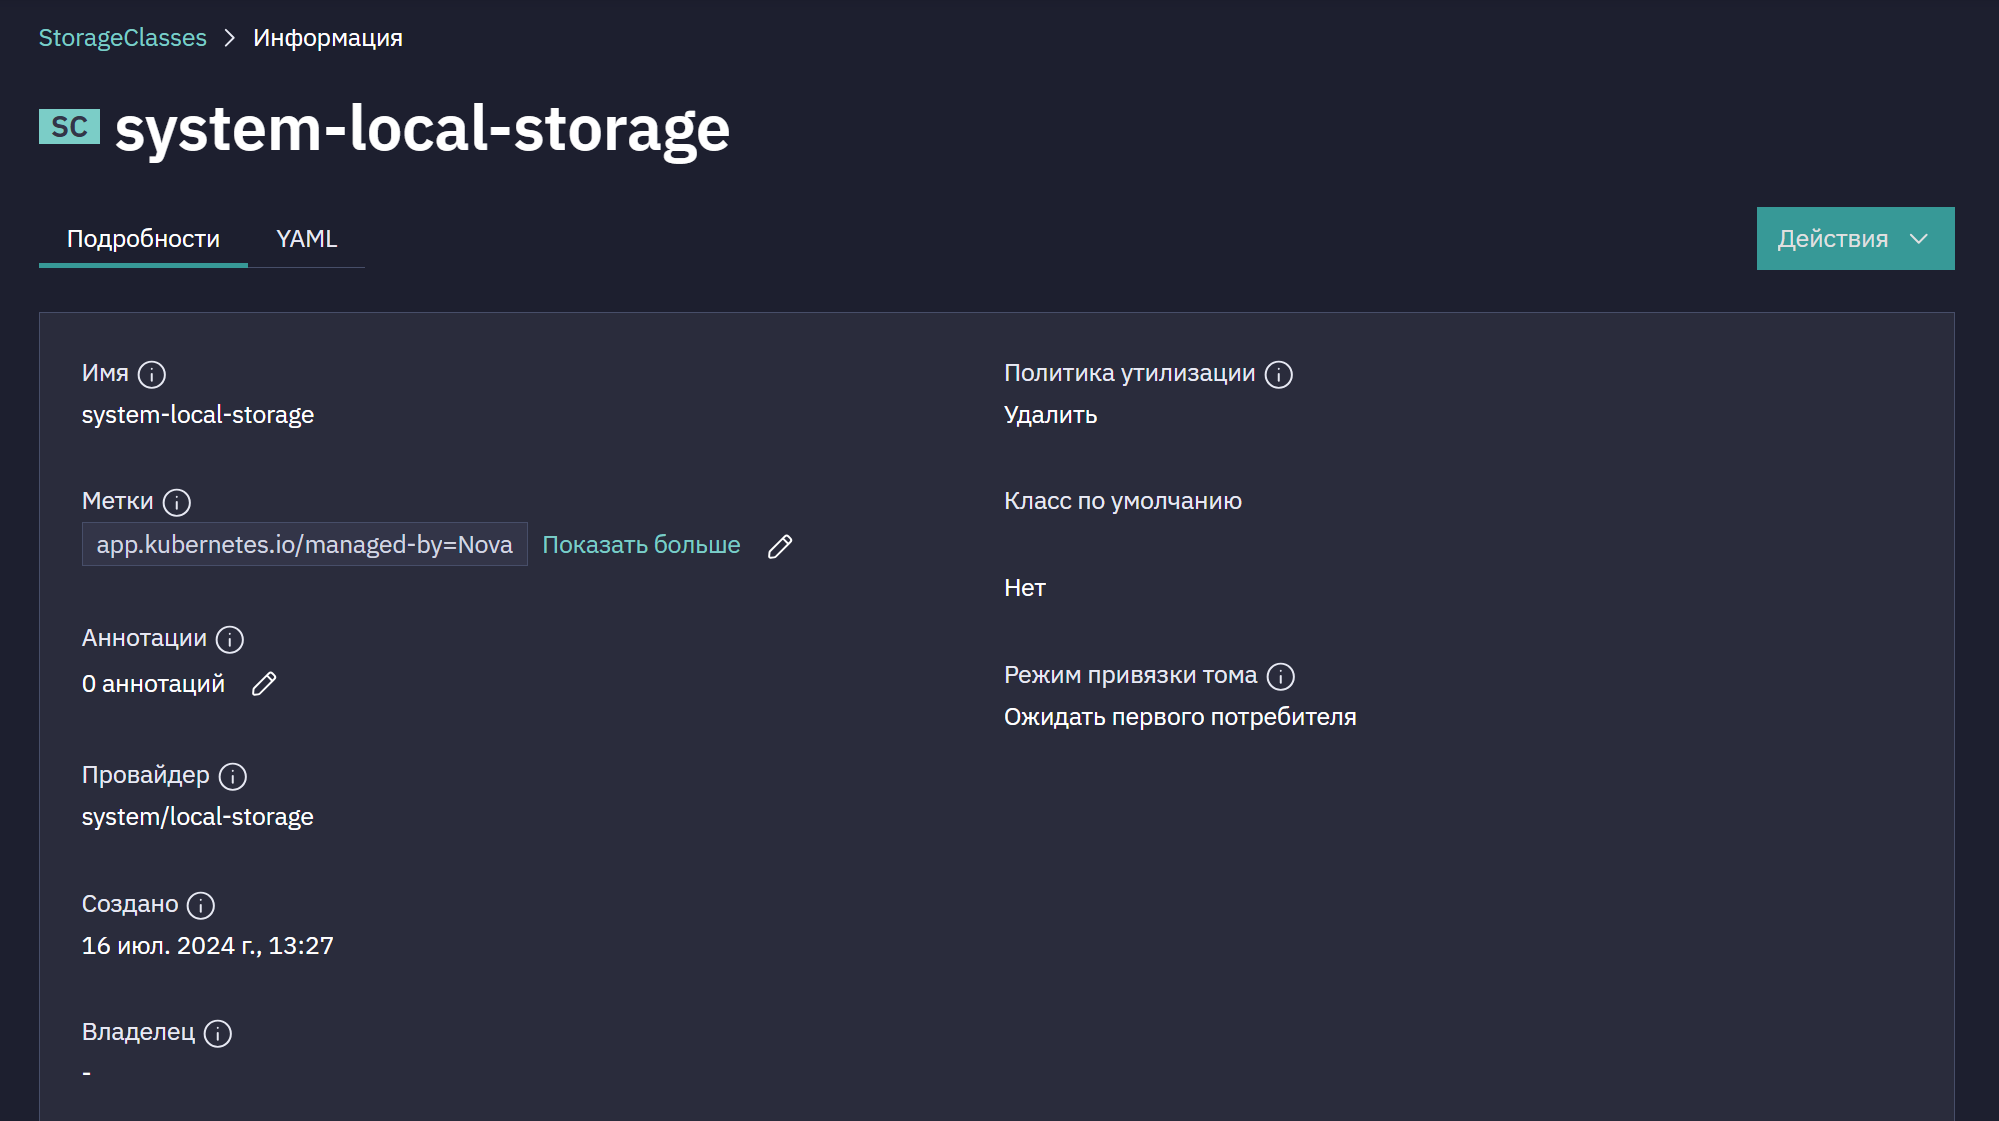1999x1121 pixels.
Task: Click Показать больше link
Action: (641, 545)
